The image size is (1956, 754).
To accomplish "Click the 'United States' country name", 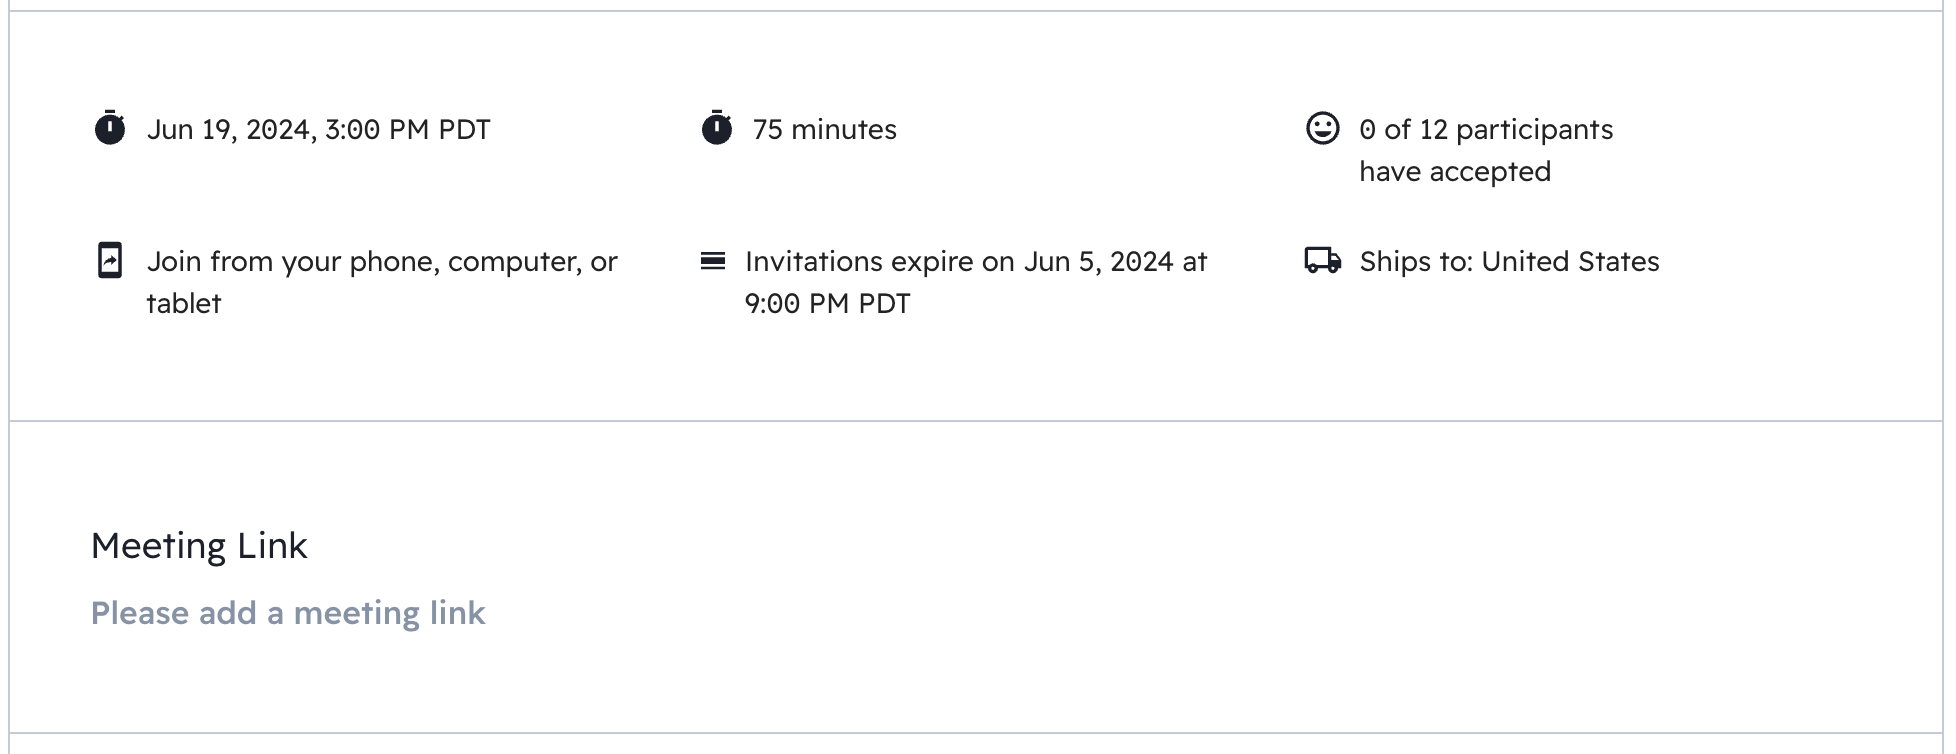I will pyautogui.click(x=1570, y=262).
